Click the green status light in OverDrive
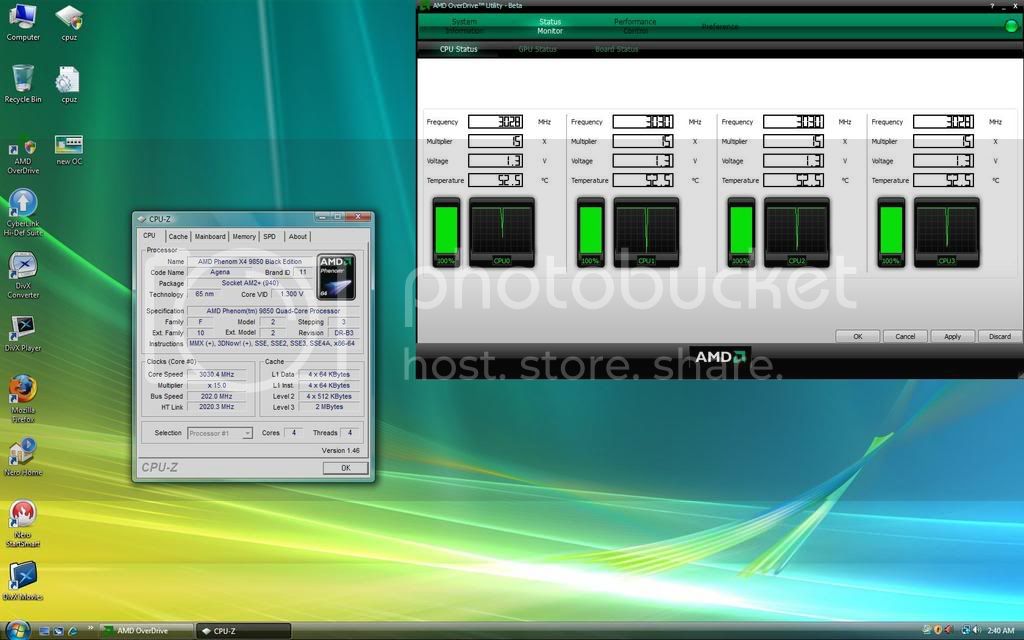The width and height of the screenshot is (1024, 640). click(1011, 26)
